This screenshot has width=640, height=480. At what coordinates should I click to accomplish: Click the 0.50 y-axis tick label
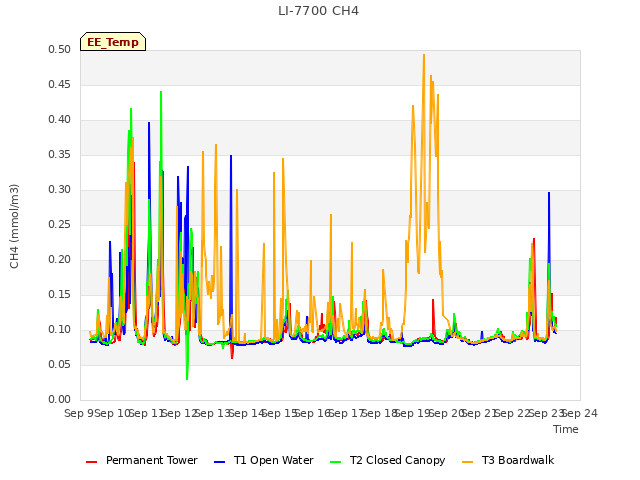[60, 49]
